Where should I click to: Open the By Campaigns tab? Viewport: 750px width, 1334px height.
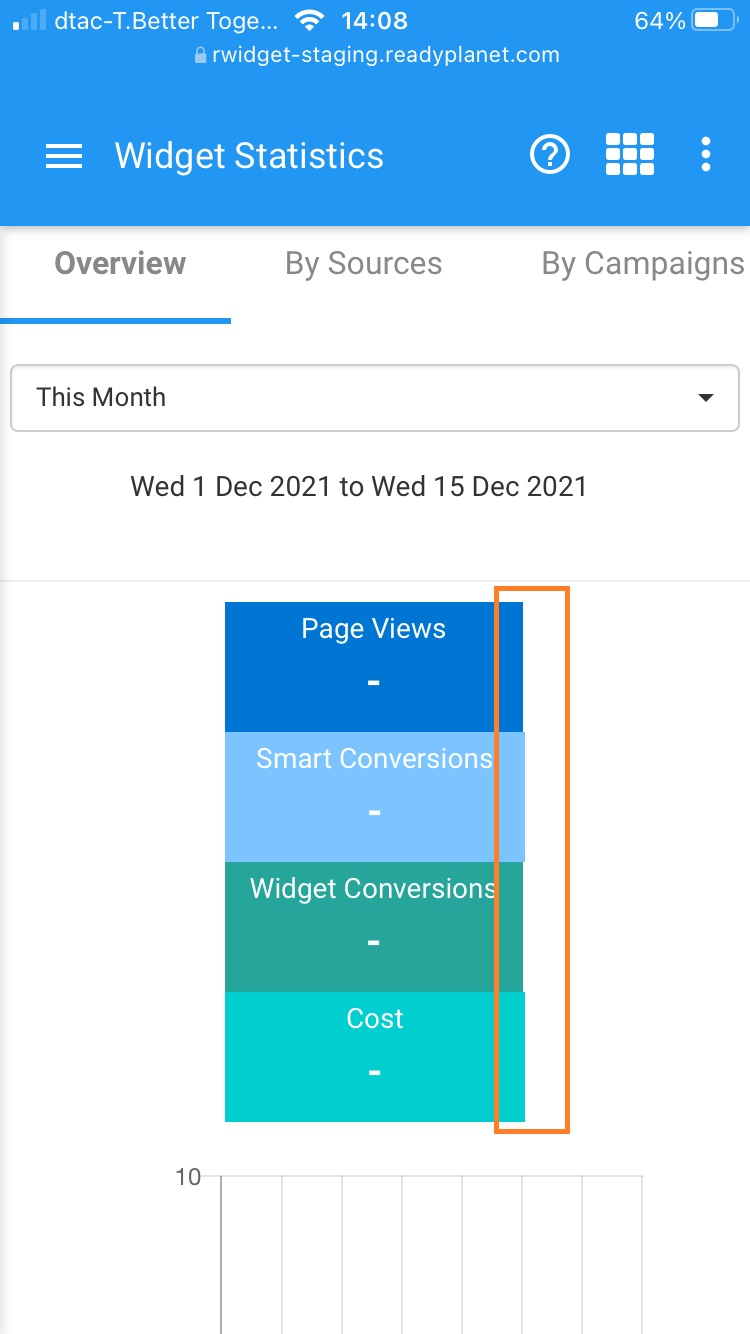[642, 264]
